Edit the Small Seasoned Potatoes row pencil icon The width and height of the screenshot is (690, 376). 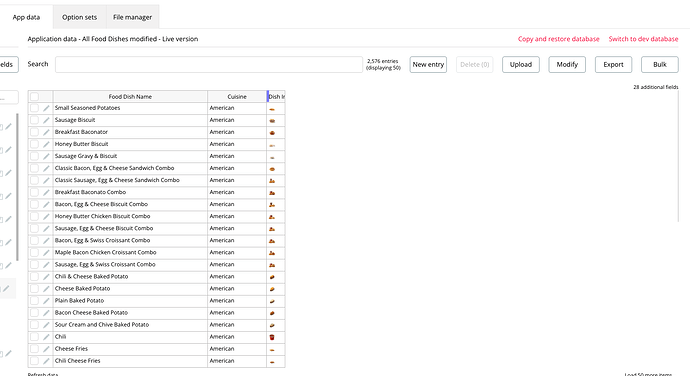[x=46, y=108]
